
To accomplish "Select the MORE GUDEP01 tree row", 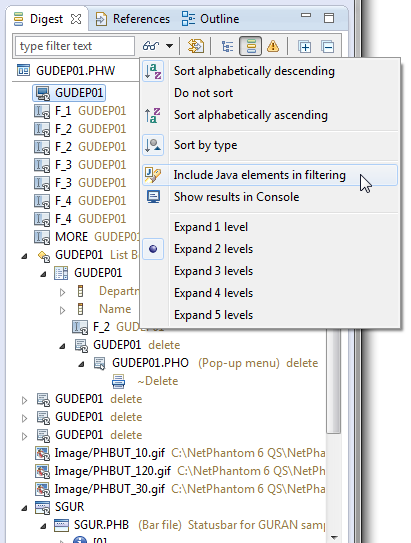I will (86, 237).
